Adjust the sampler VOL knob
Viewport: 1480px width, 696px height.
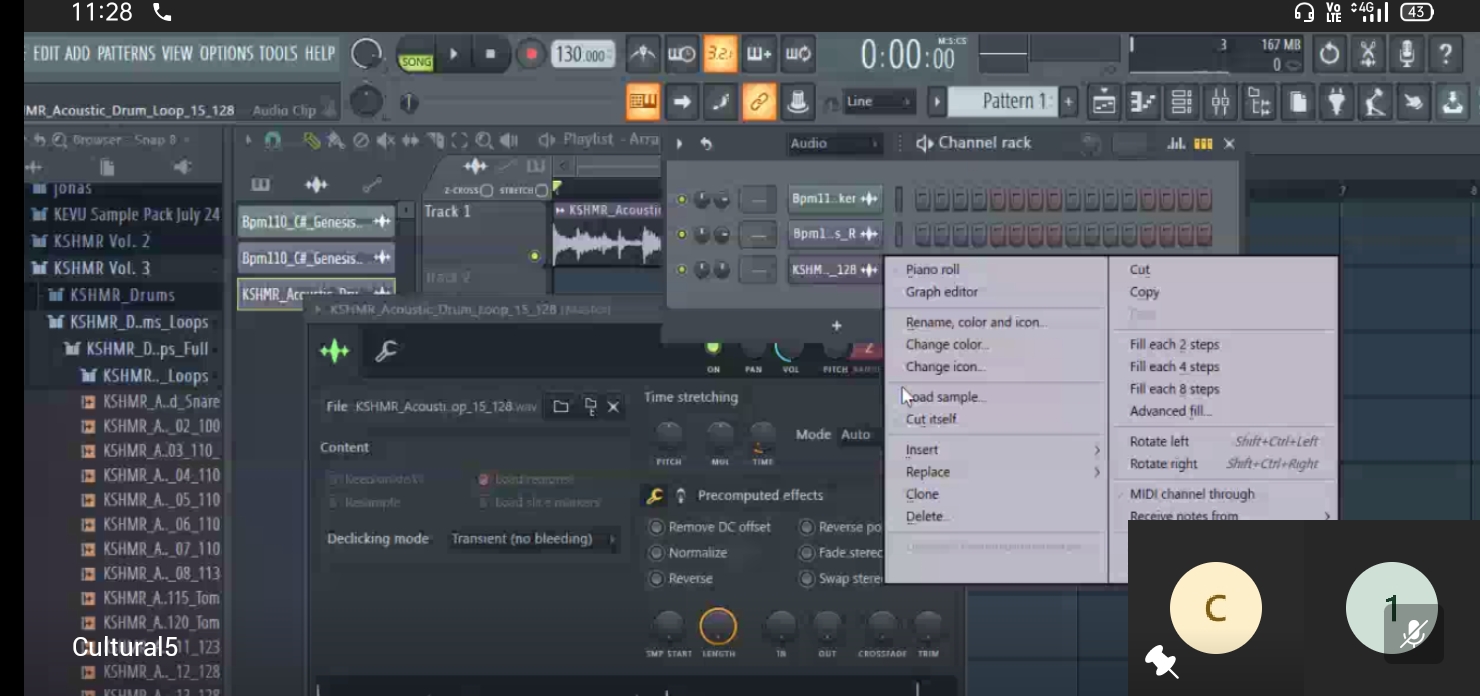click(x=788, y=350)
